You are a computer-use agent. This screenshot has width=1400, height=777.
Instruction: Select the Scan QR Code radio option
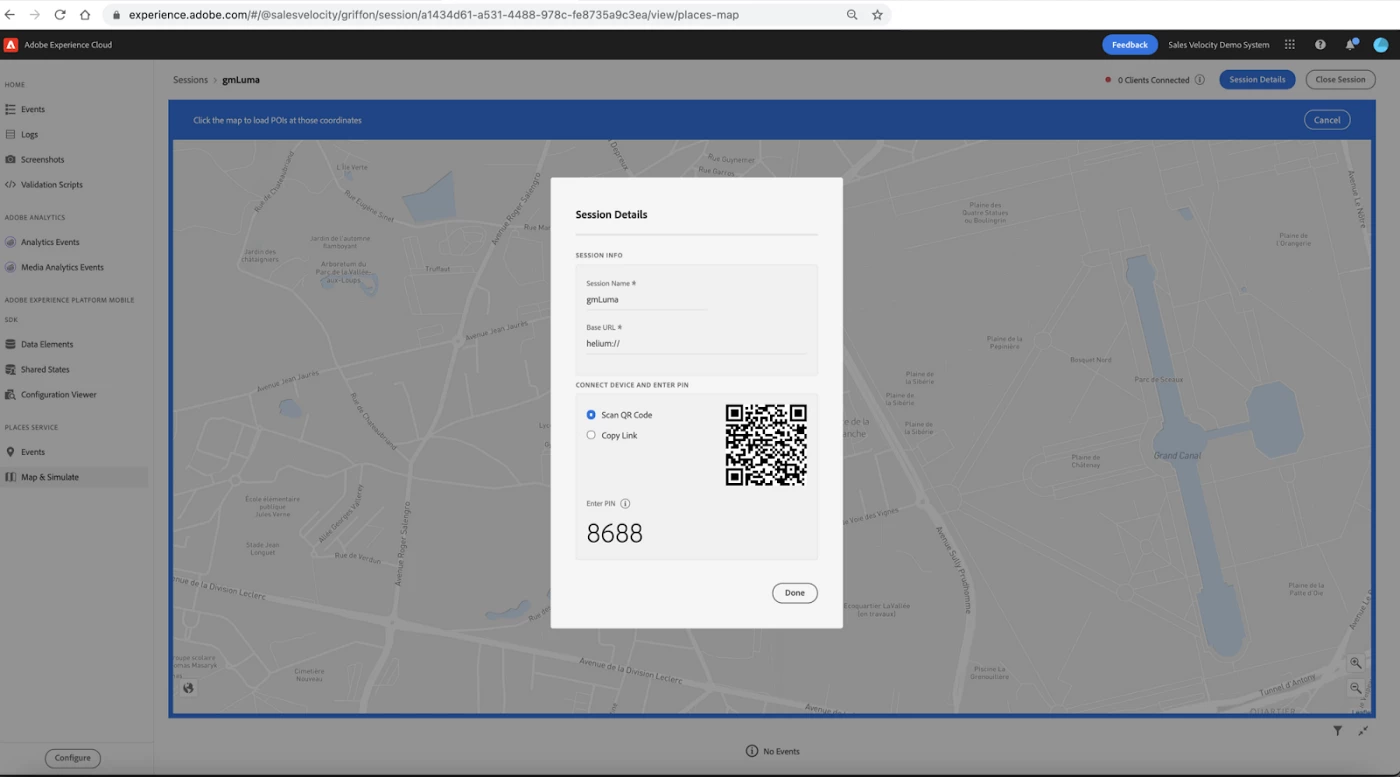tap(591, 415)
